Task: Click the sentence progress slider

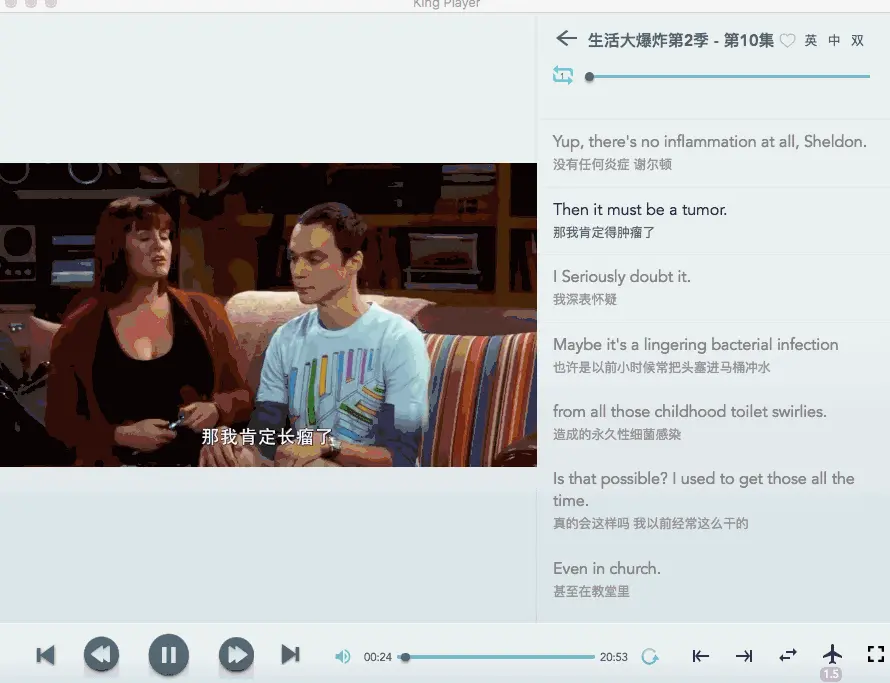Action: point(729,76)
